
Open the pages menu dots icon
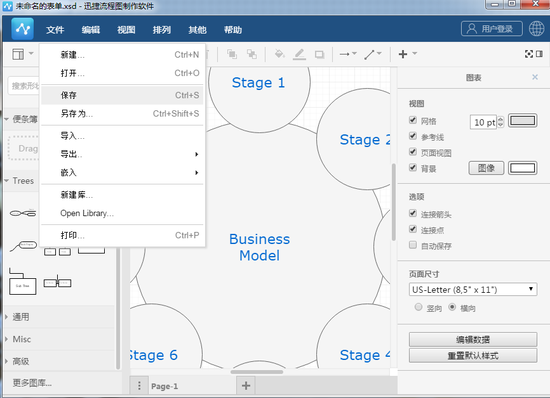[x=139, y=386]
